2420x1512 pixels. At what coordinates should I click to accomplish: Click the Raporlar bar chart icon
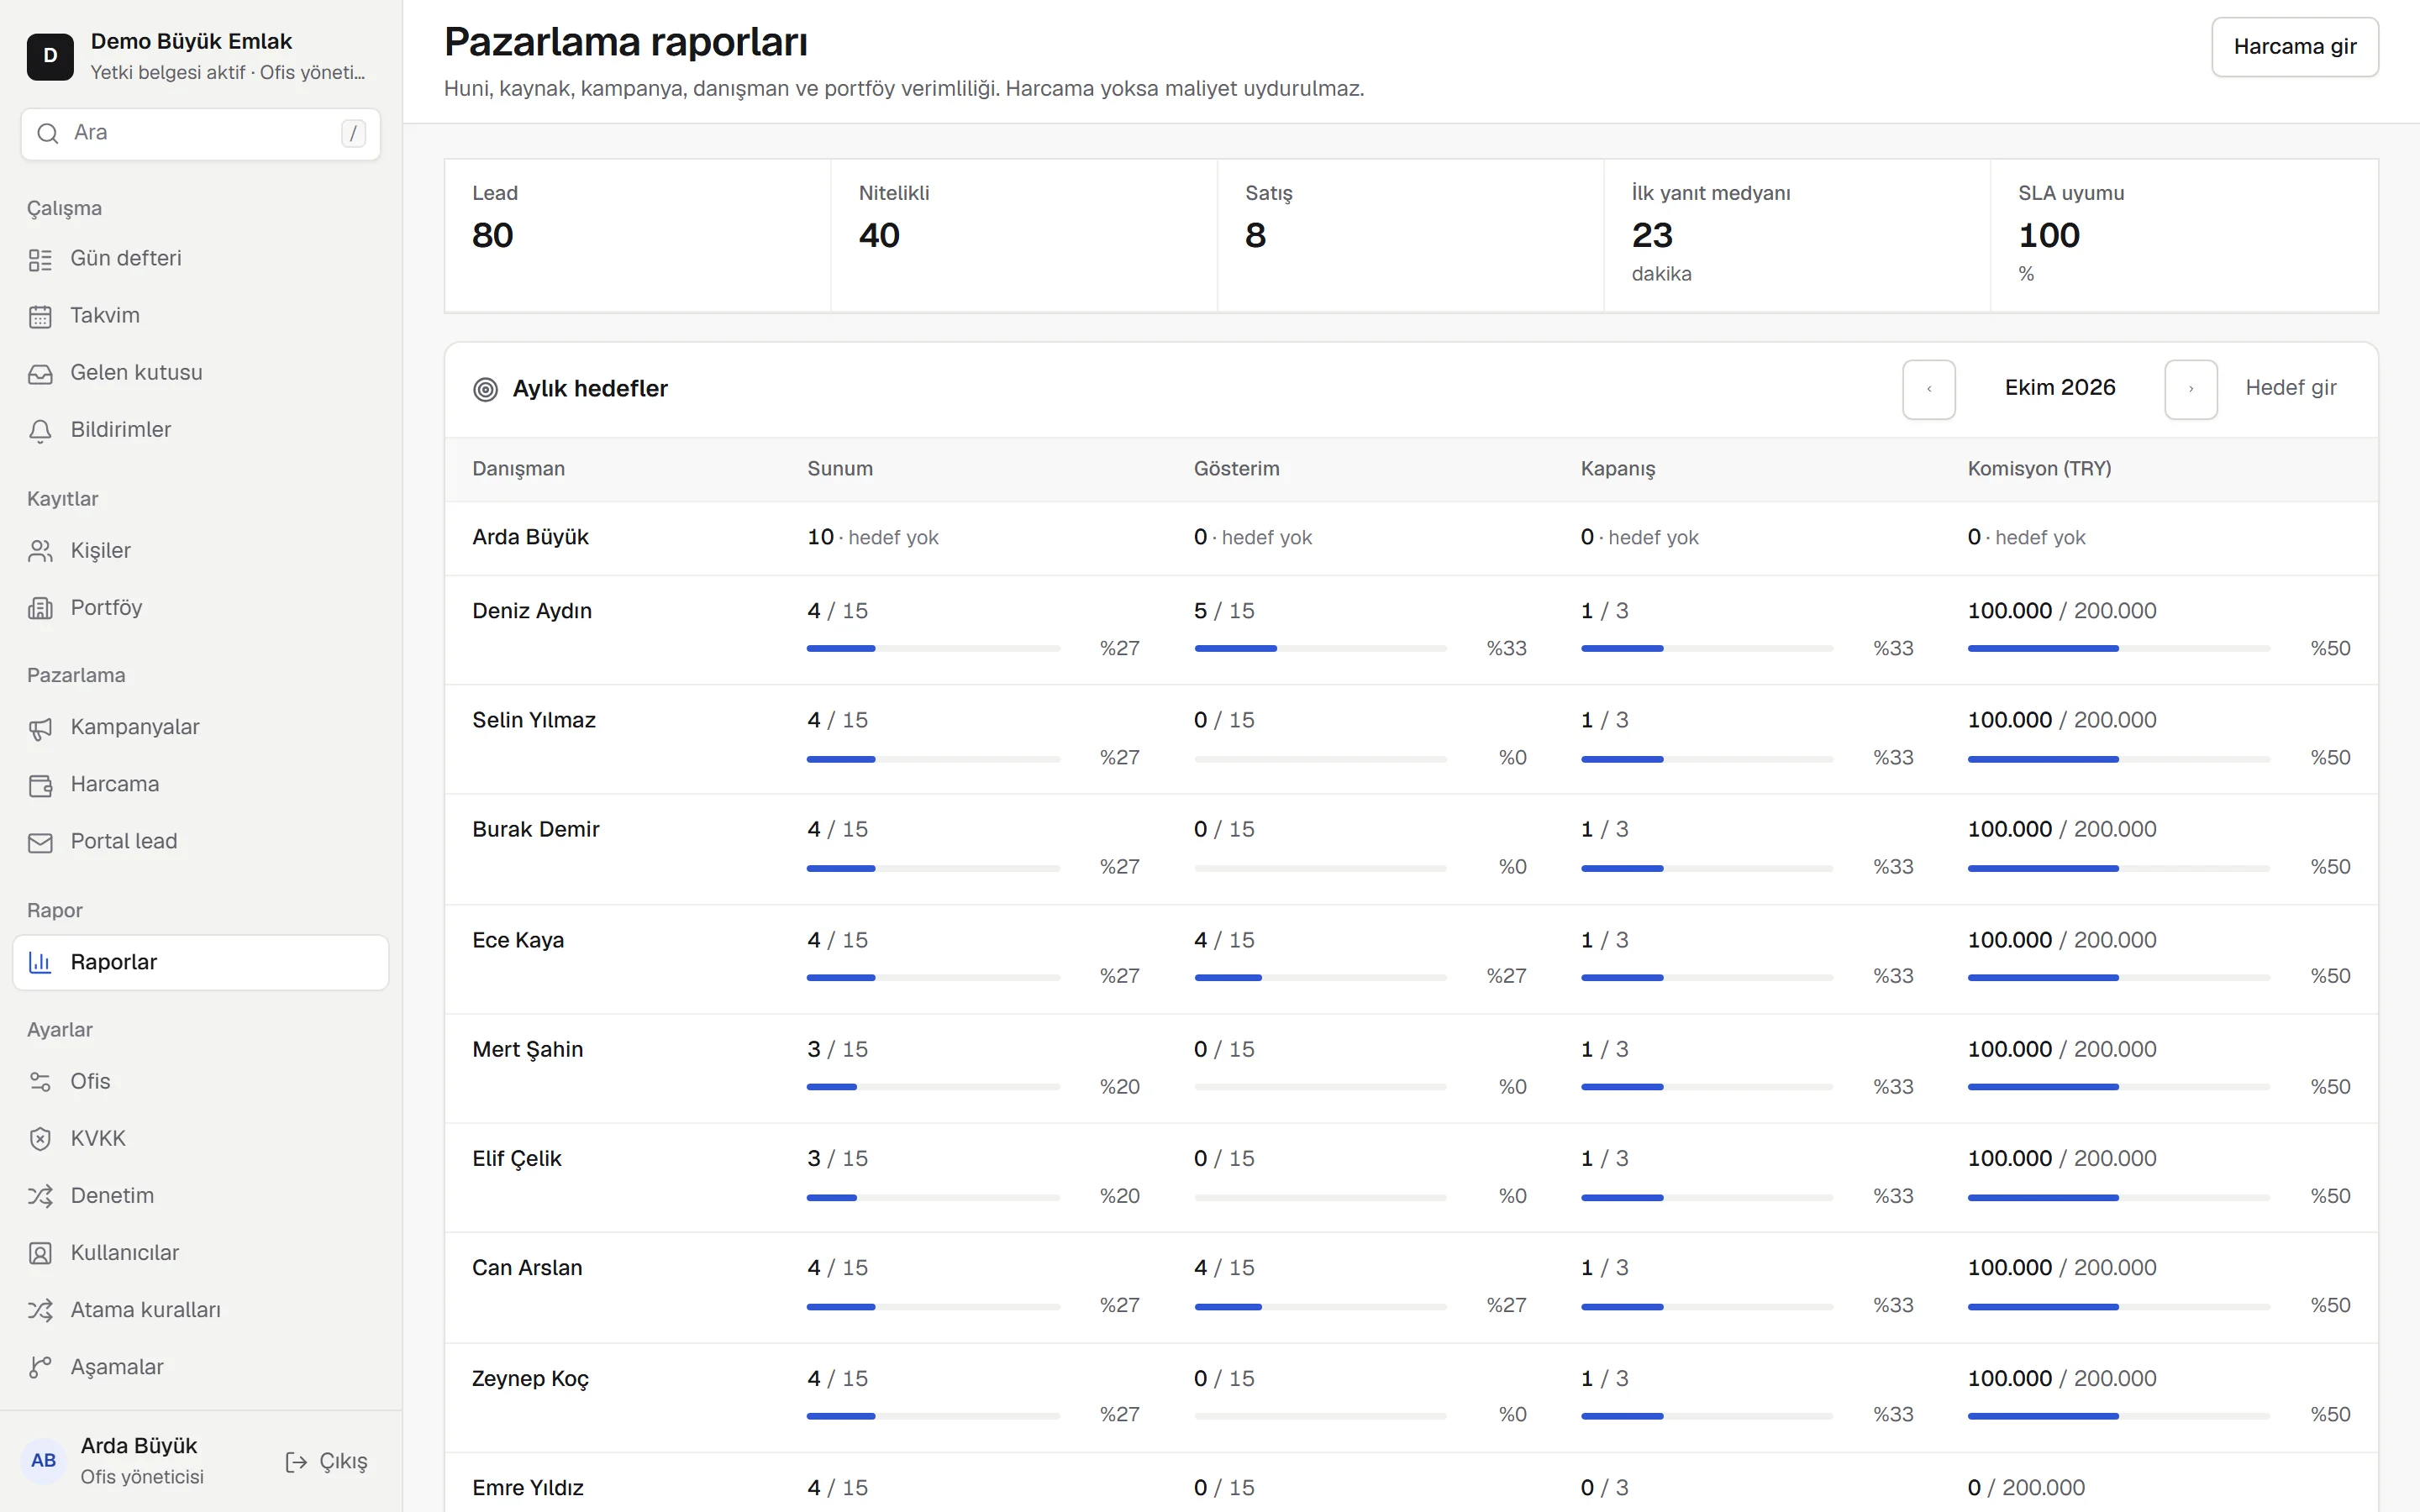[40, 962]
